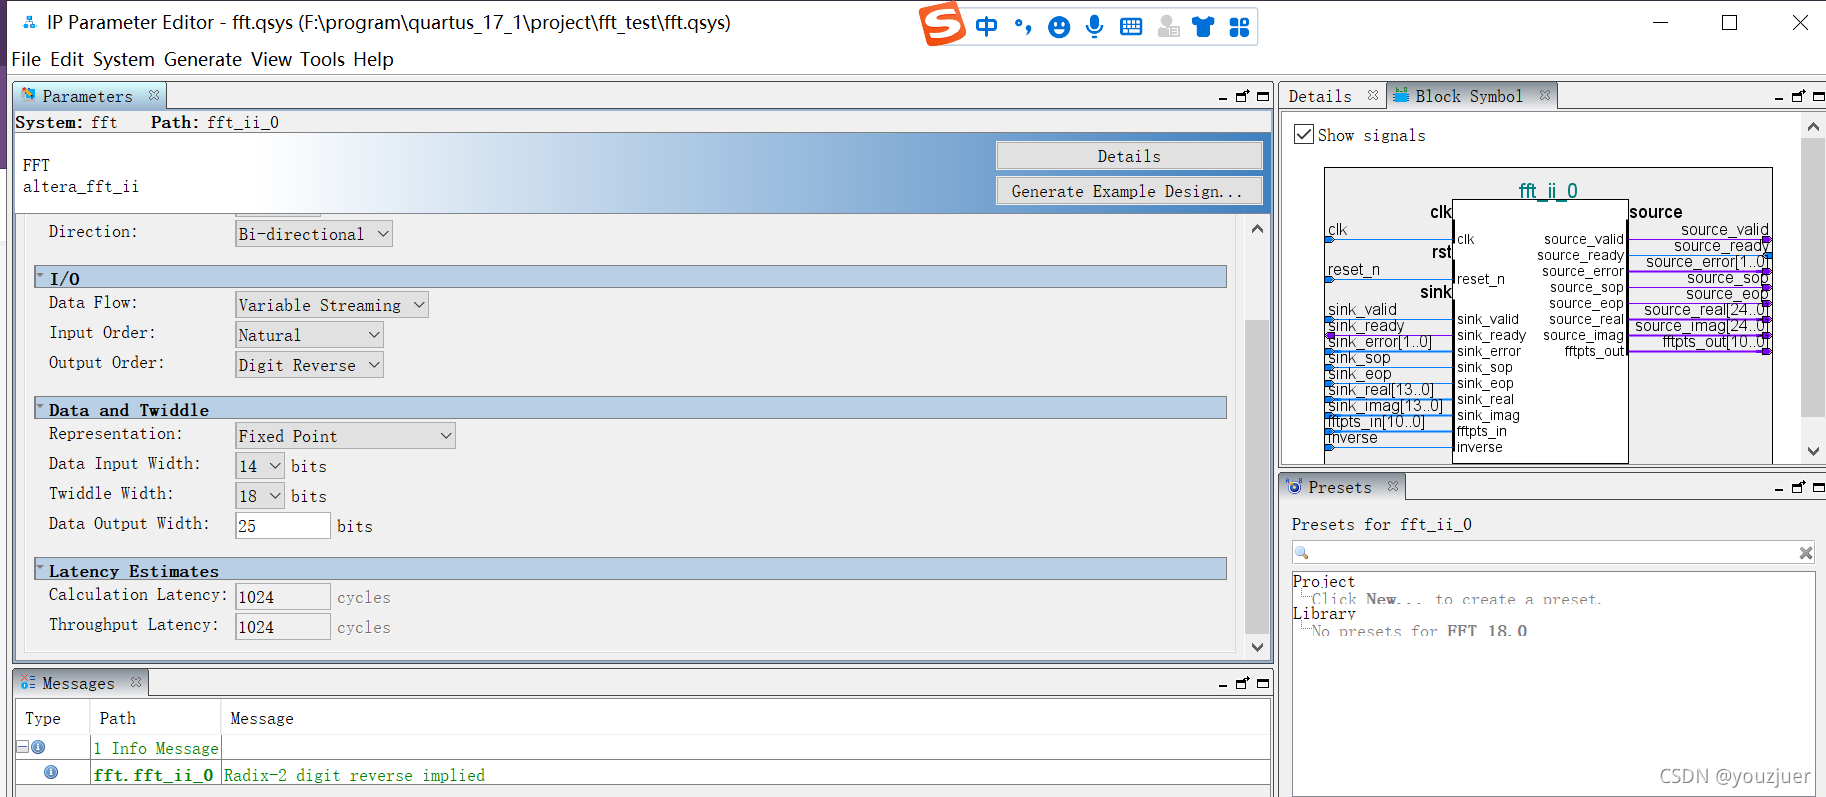Maximize the Block Symbol panel
Screen dimensions: 1826x797
(1819, 97)
